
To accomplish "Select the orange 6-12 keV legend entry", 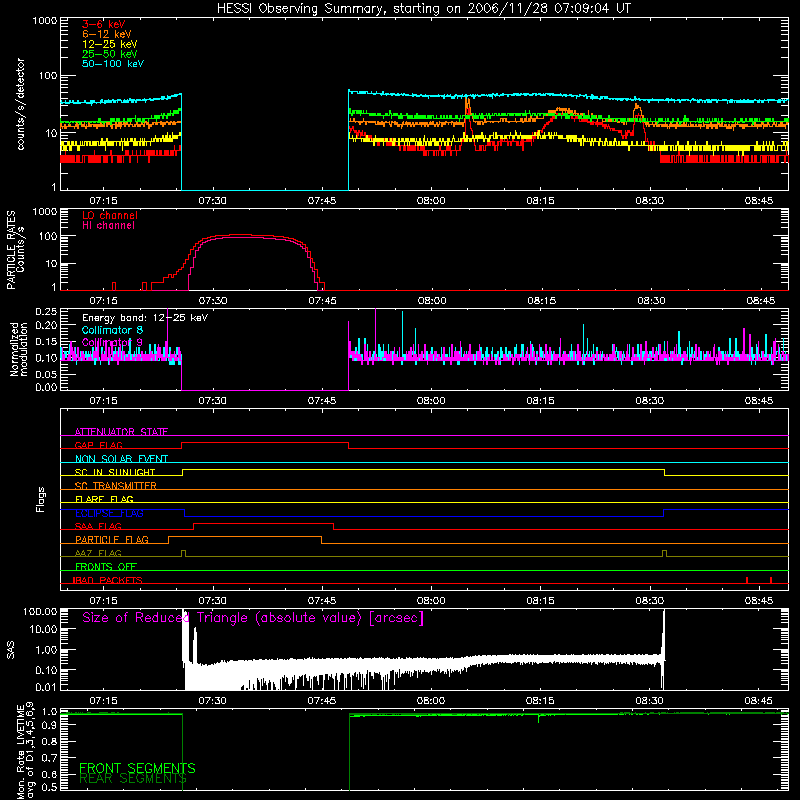I will tap(107, 34).
